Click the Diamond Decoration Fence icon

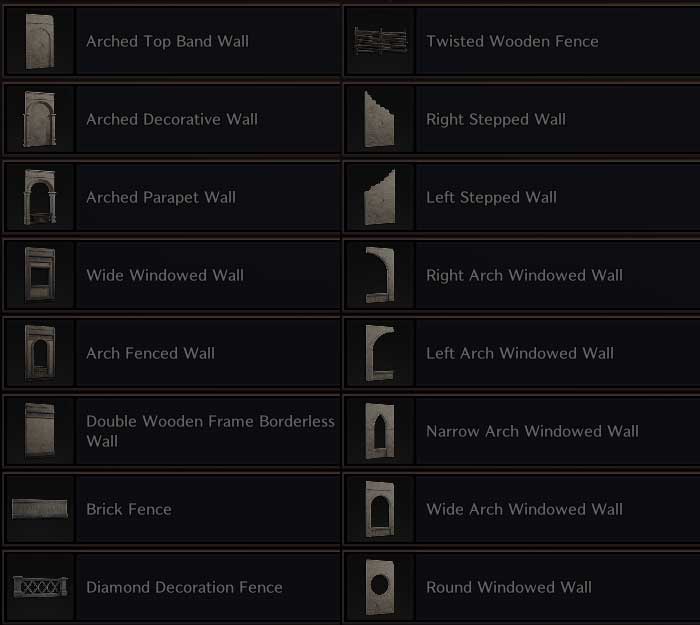click(x=39, y=587)
